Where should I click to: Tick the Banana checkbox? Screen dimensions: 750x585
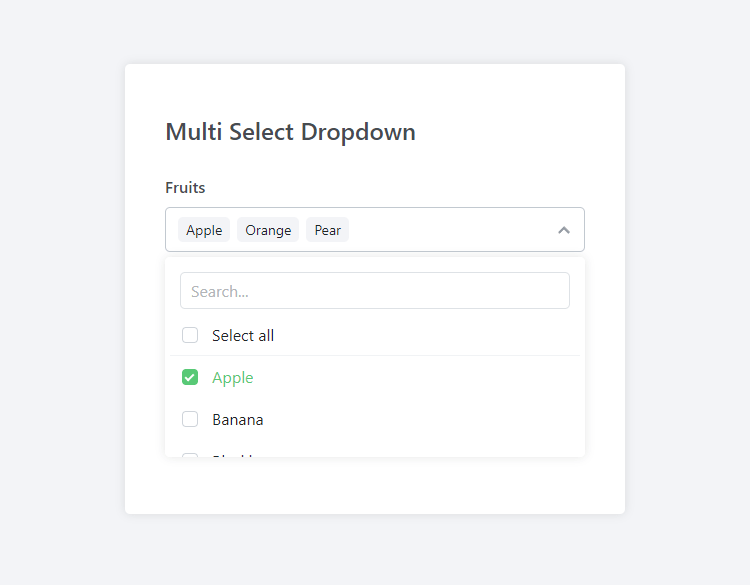(190, 419)
